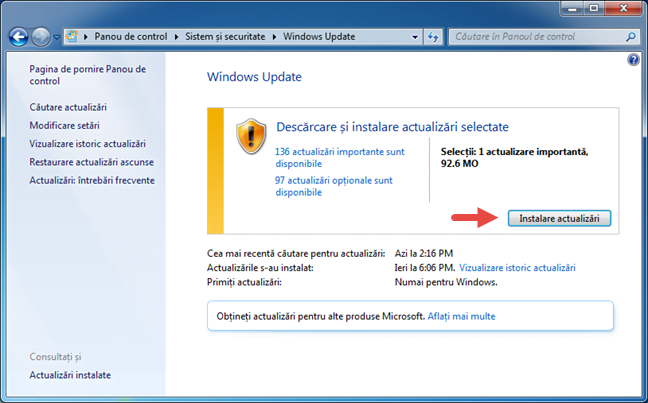Open the recent pages dropdown arrow
This screenshot has width=648, height=403.
57,37
